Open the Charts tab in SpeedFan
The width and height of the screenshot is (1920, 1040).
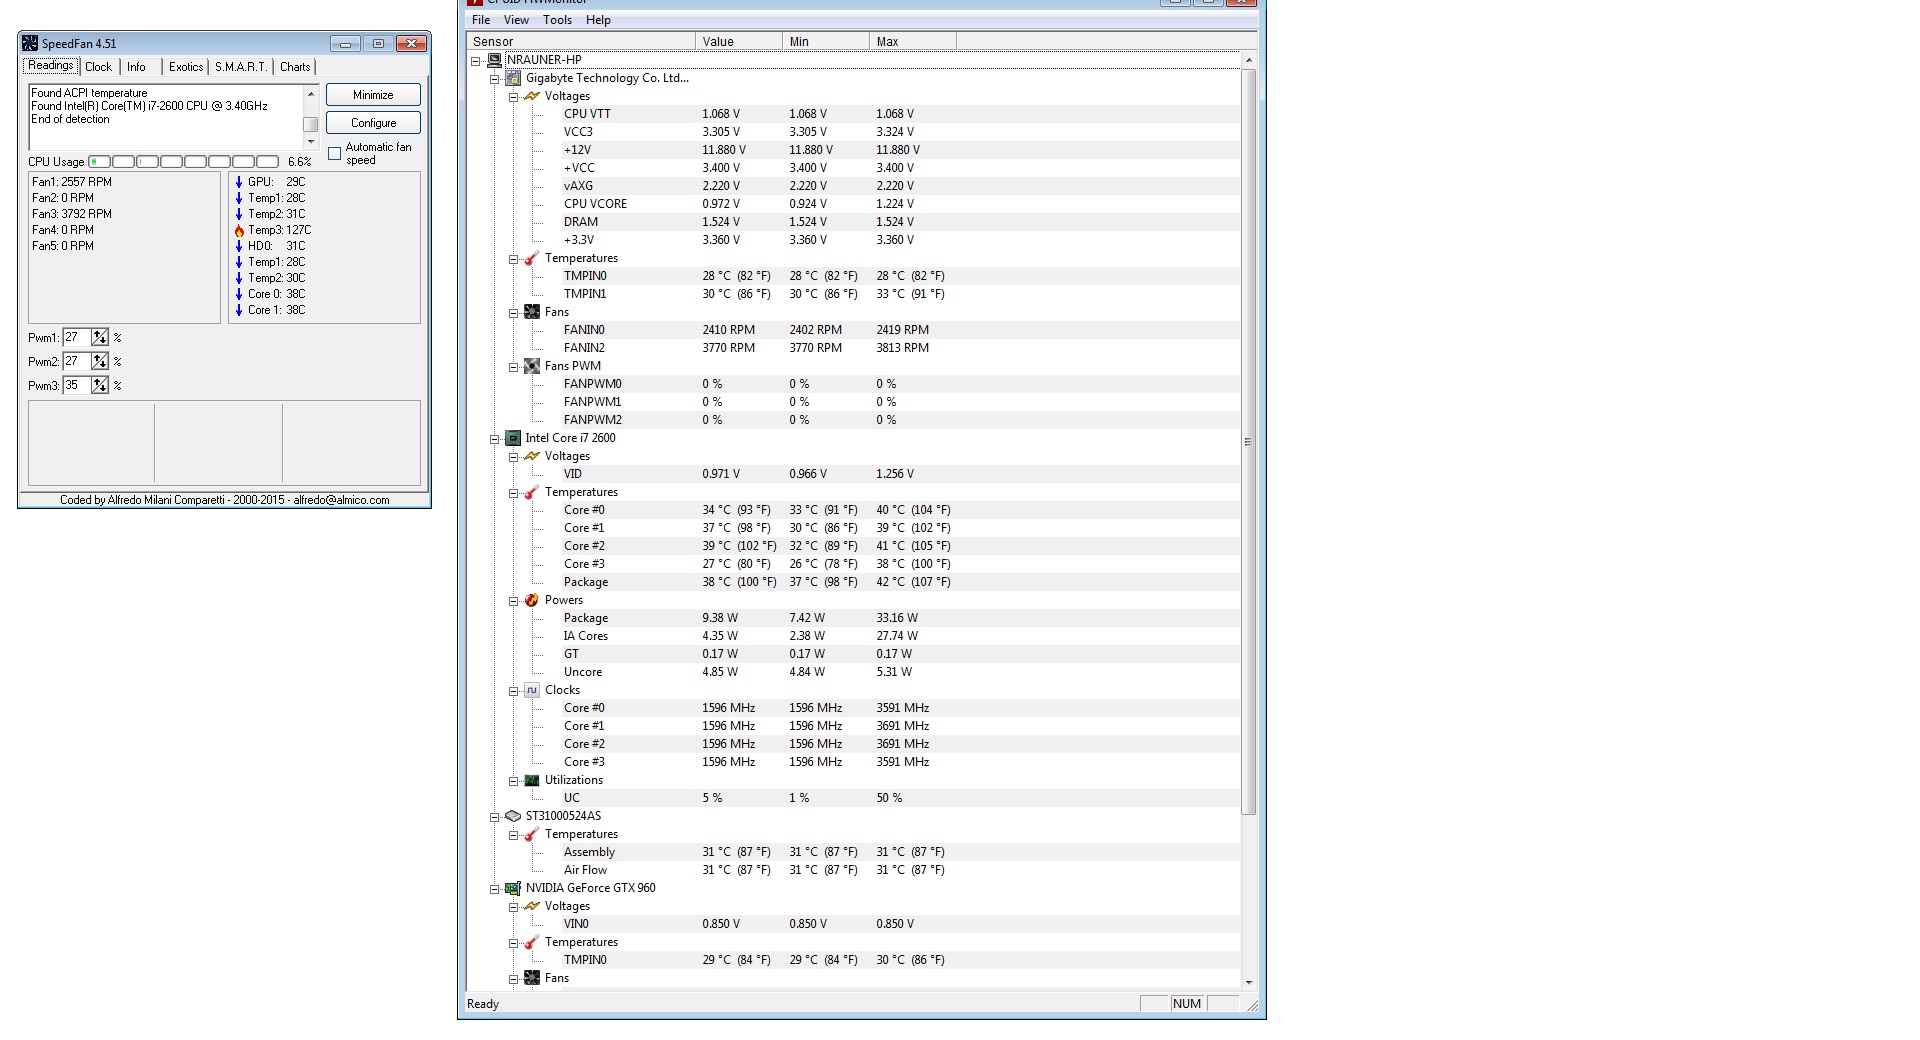(x=295, y=67)
